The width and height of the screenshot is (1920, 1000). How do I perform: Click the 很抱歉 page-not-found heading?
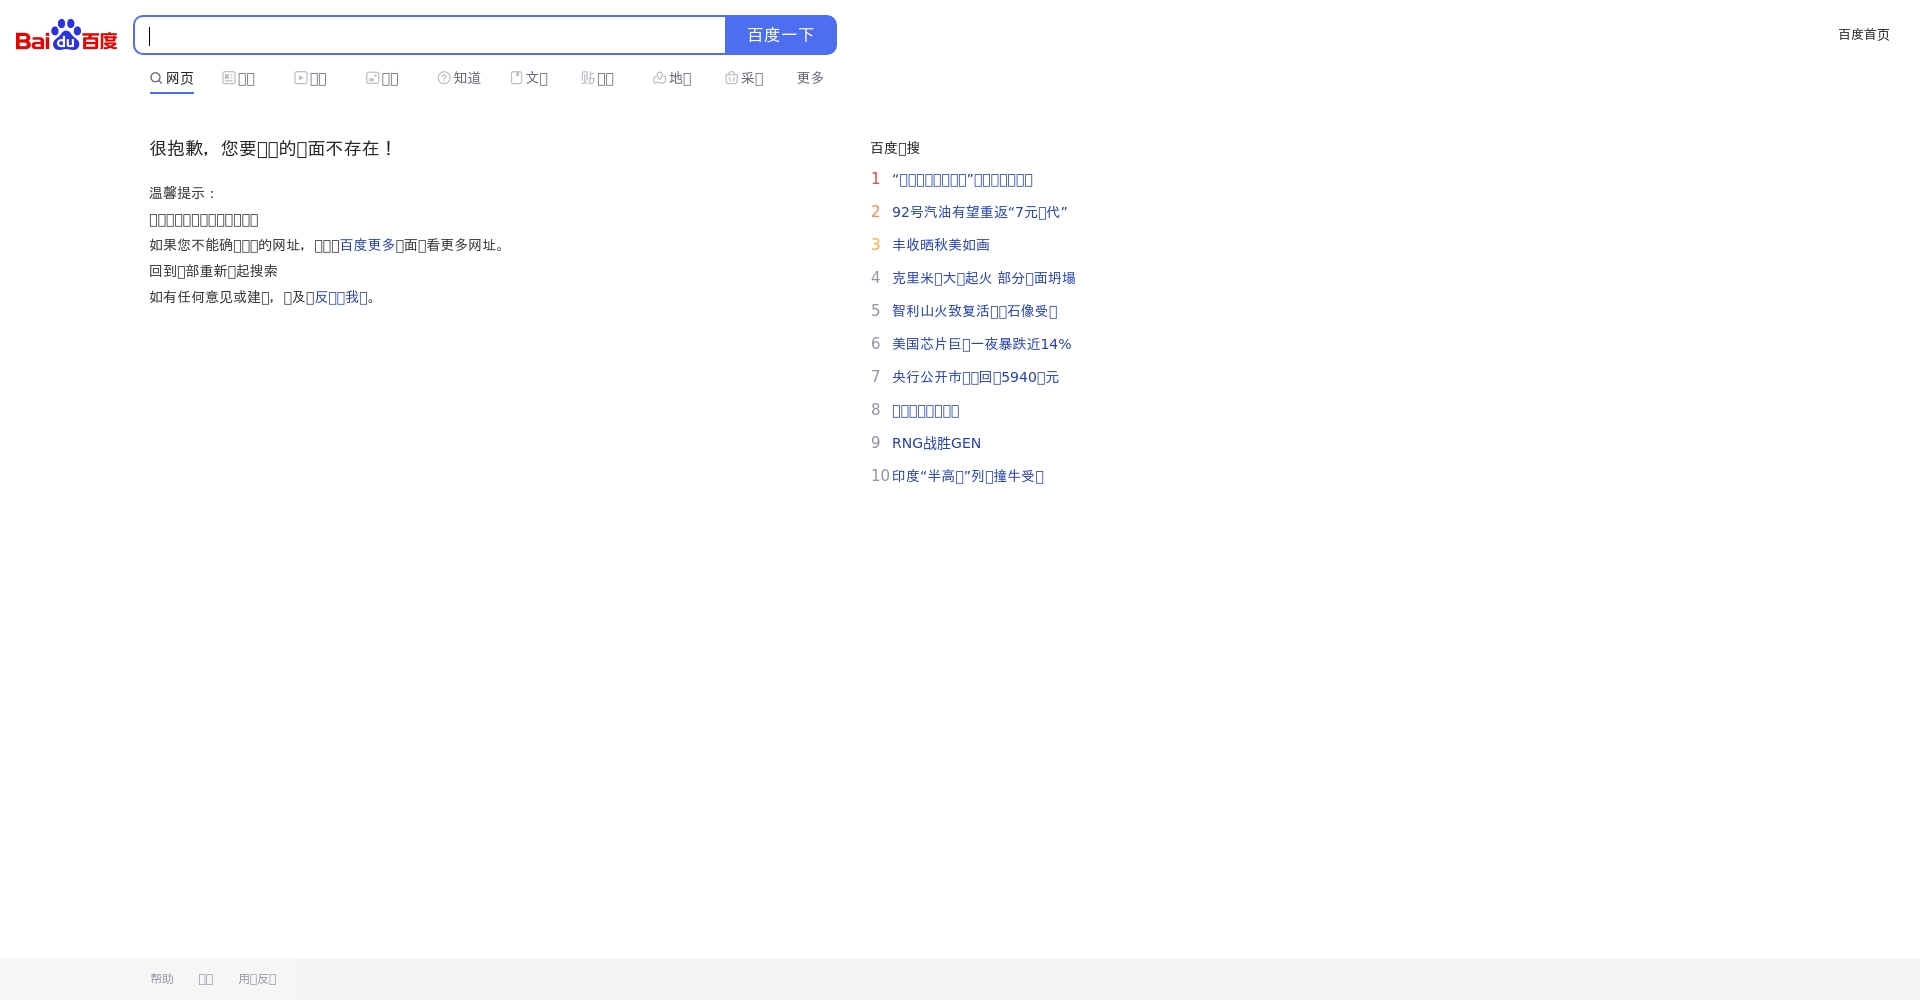click(x=271, y=148)
